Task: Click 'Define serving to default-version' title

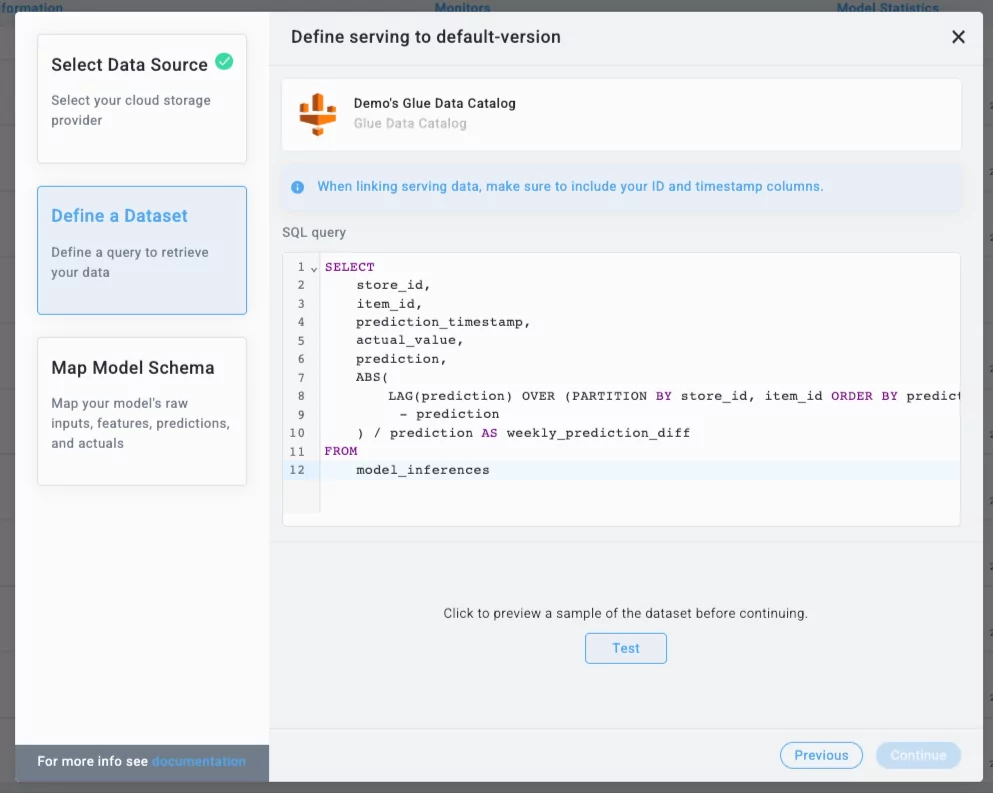Action: [x=426, y=37]
